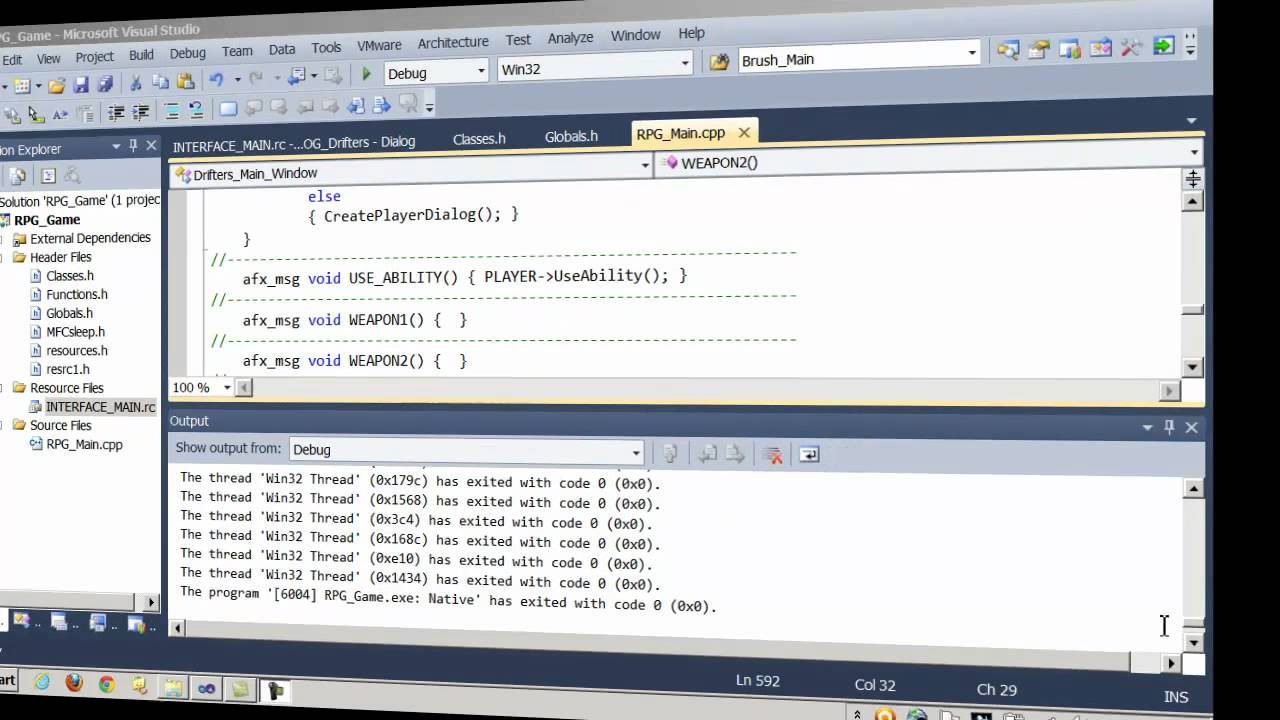Toggle a bookmark on the current line
1280x720 pixels.
point(228,109)
